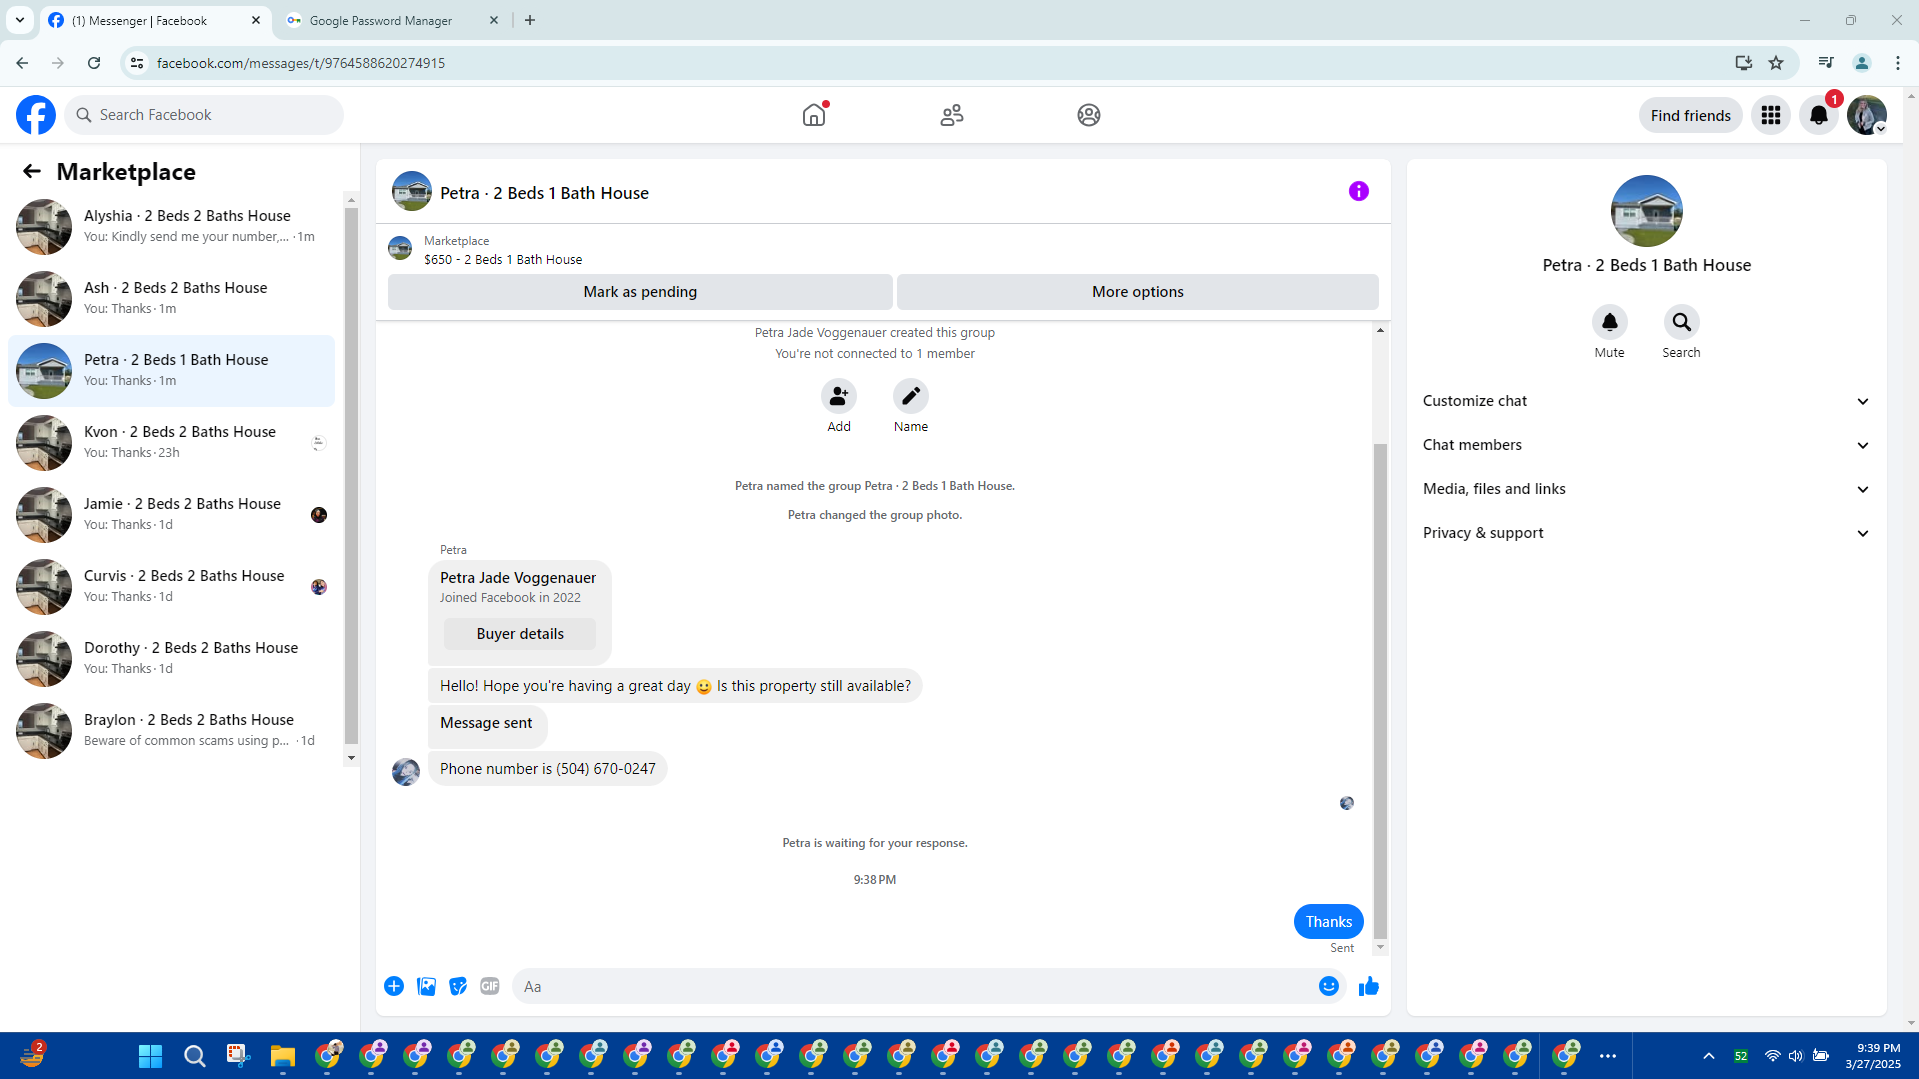Click the Aa message input box
Screen dimensions: 1919x1079
915,986
